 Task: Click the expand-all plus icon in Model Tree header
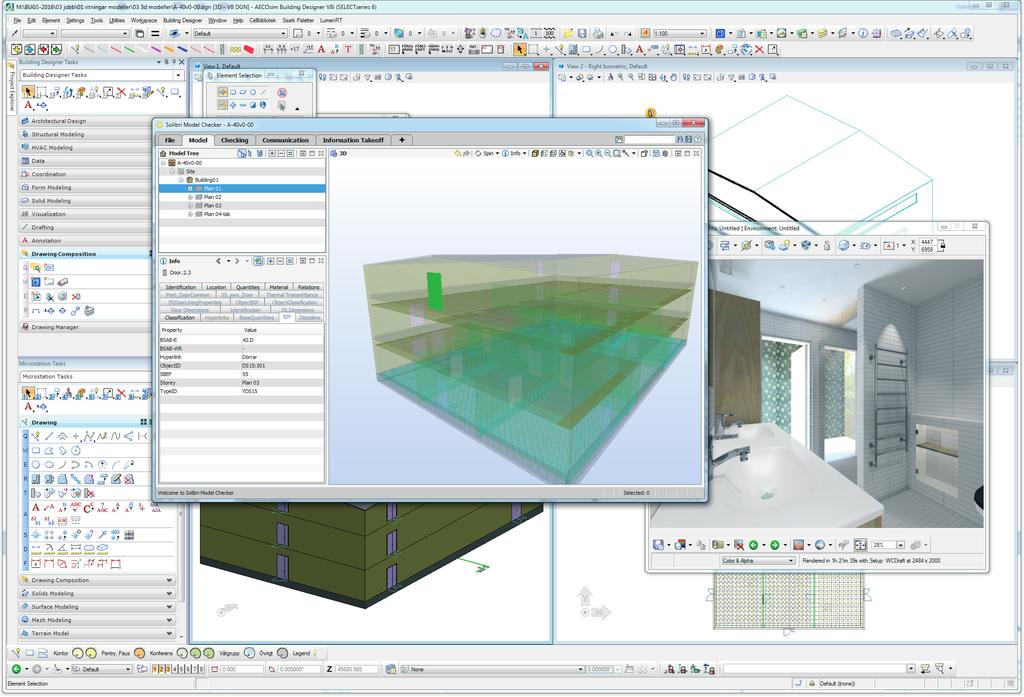(x=271, y=154)
